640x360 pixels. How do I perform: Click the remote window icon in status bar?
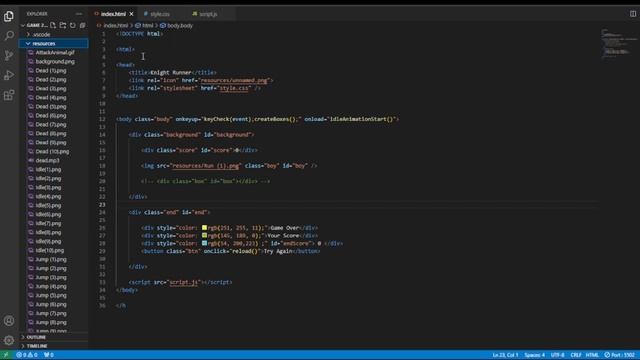(x=6, y=355)
